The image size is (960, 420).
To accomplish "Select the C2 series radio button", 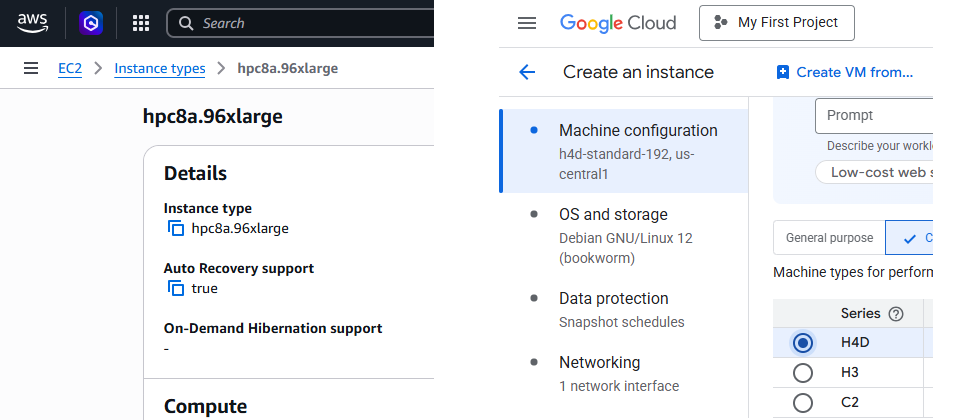I will (802, 403).
